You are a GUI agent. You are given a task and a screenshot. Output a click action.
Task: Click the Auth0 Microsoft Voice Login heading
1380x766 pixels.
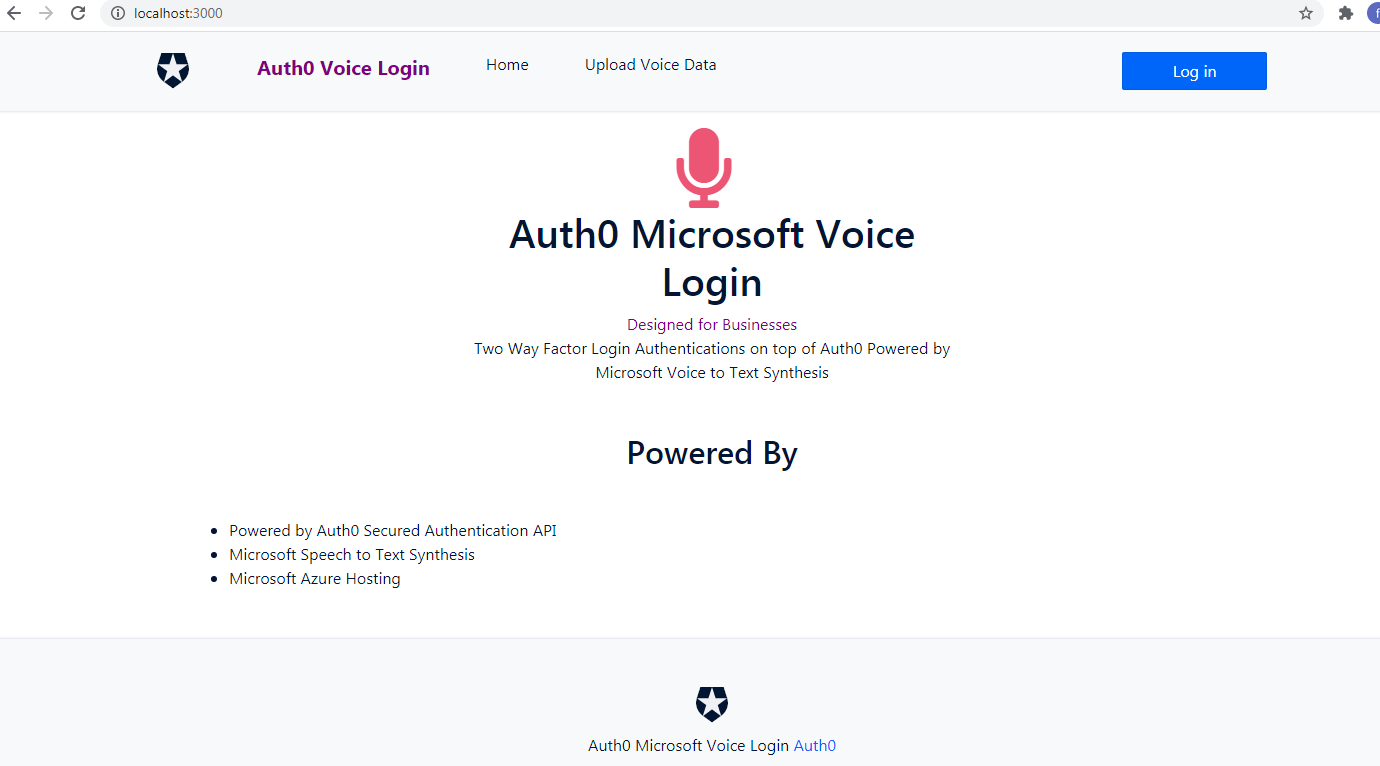[712, 258]
